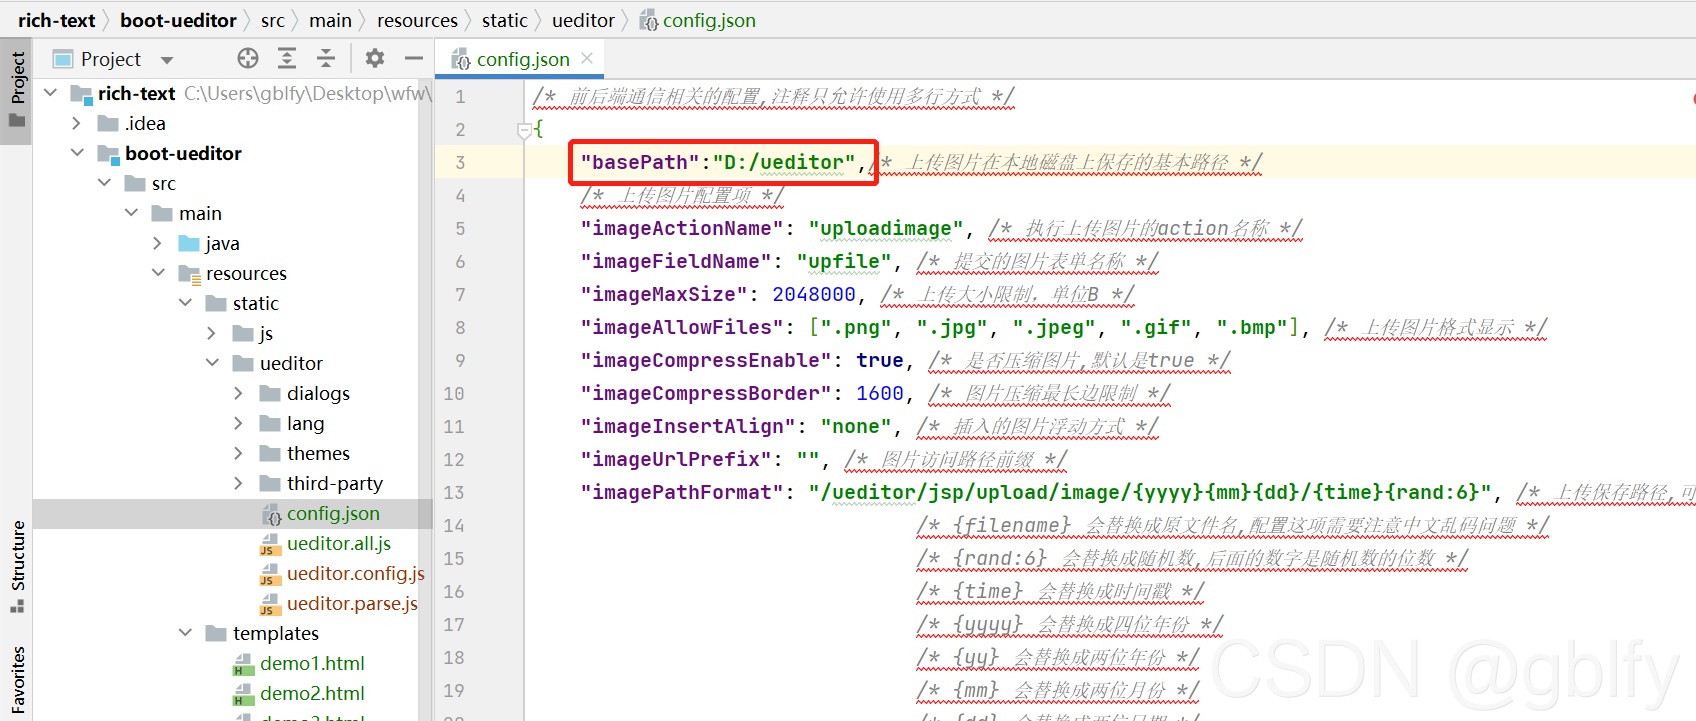Screen dimensions: 1696x721
Task: Select the third-party folder in tree
Action: point(335,483)
